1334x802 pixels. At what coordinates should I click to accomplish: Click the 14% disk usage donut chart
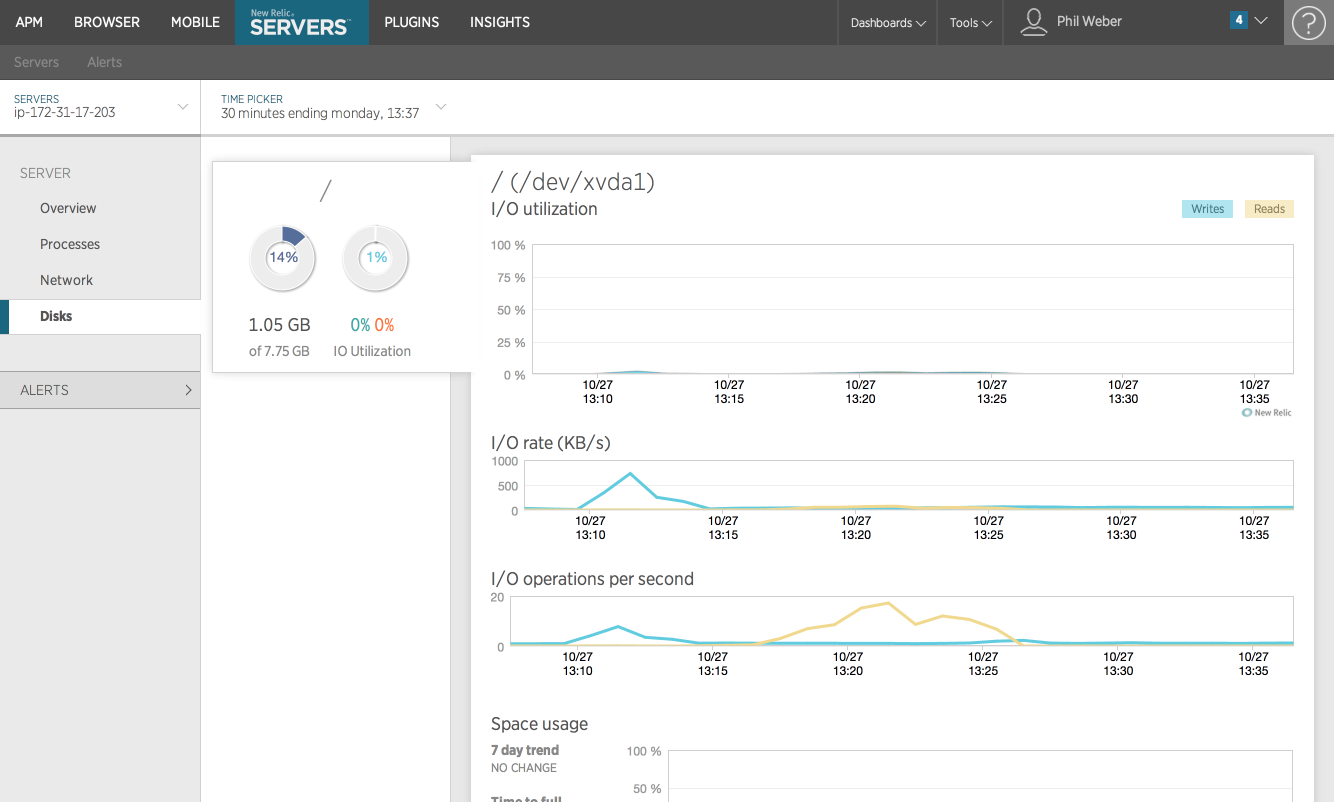pos(283,257)
